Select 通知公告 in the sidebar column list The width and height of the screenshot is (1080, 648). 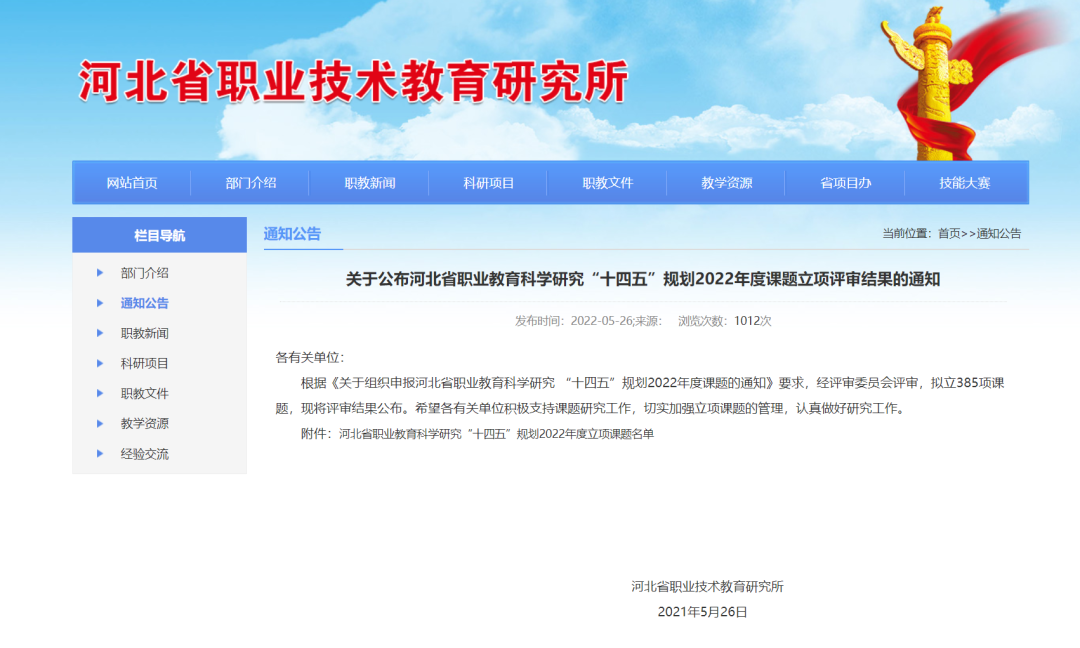(145, 303)
